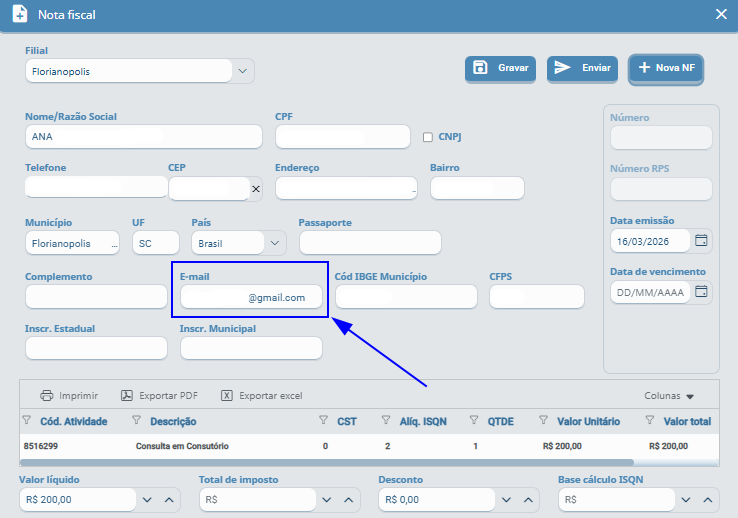
Task: Click the Imprimir printer icon
Action: (x=46, y=395)
